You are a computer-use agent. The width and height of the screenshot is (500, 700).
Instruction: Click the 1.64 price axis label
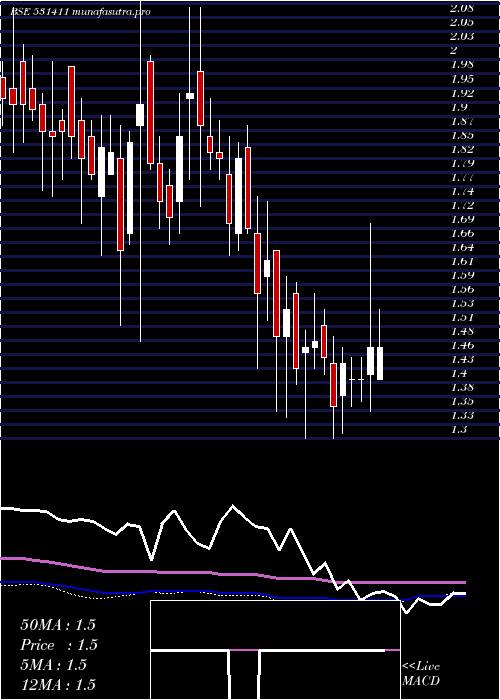(x=462, y=247)
